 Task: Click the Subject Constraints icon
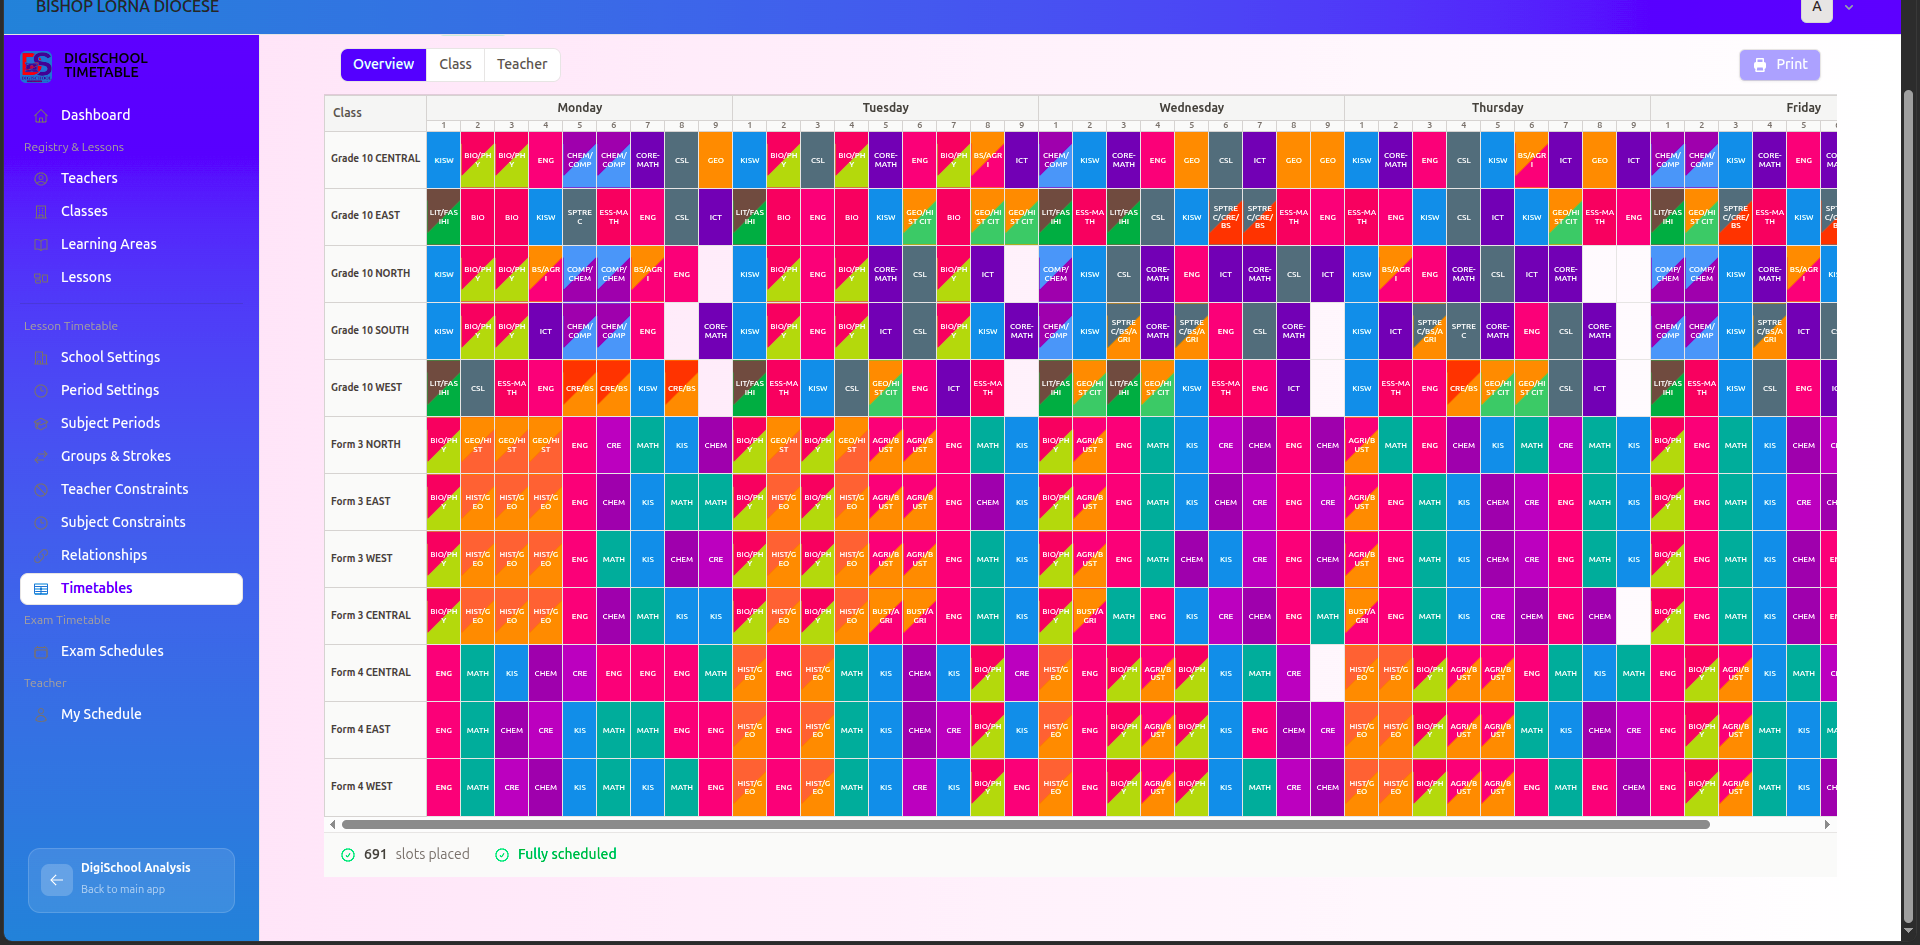(x=41, y=523)
